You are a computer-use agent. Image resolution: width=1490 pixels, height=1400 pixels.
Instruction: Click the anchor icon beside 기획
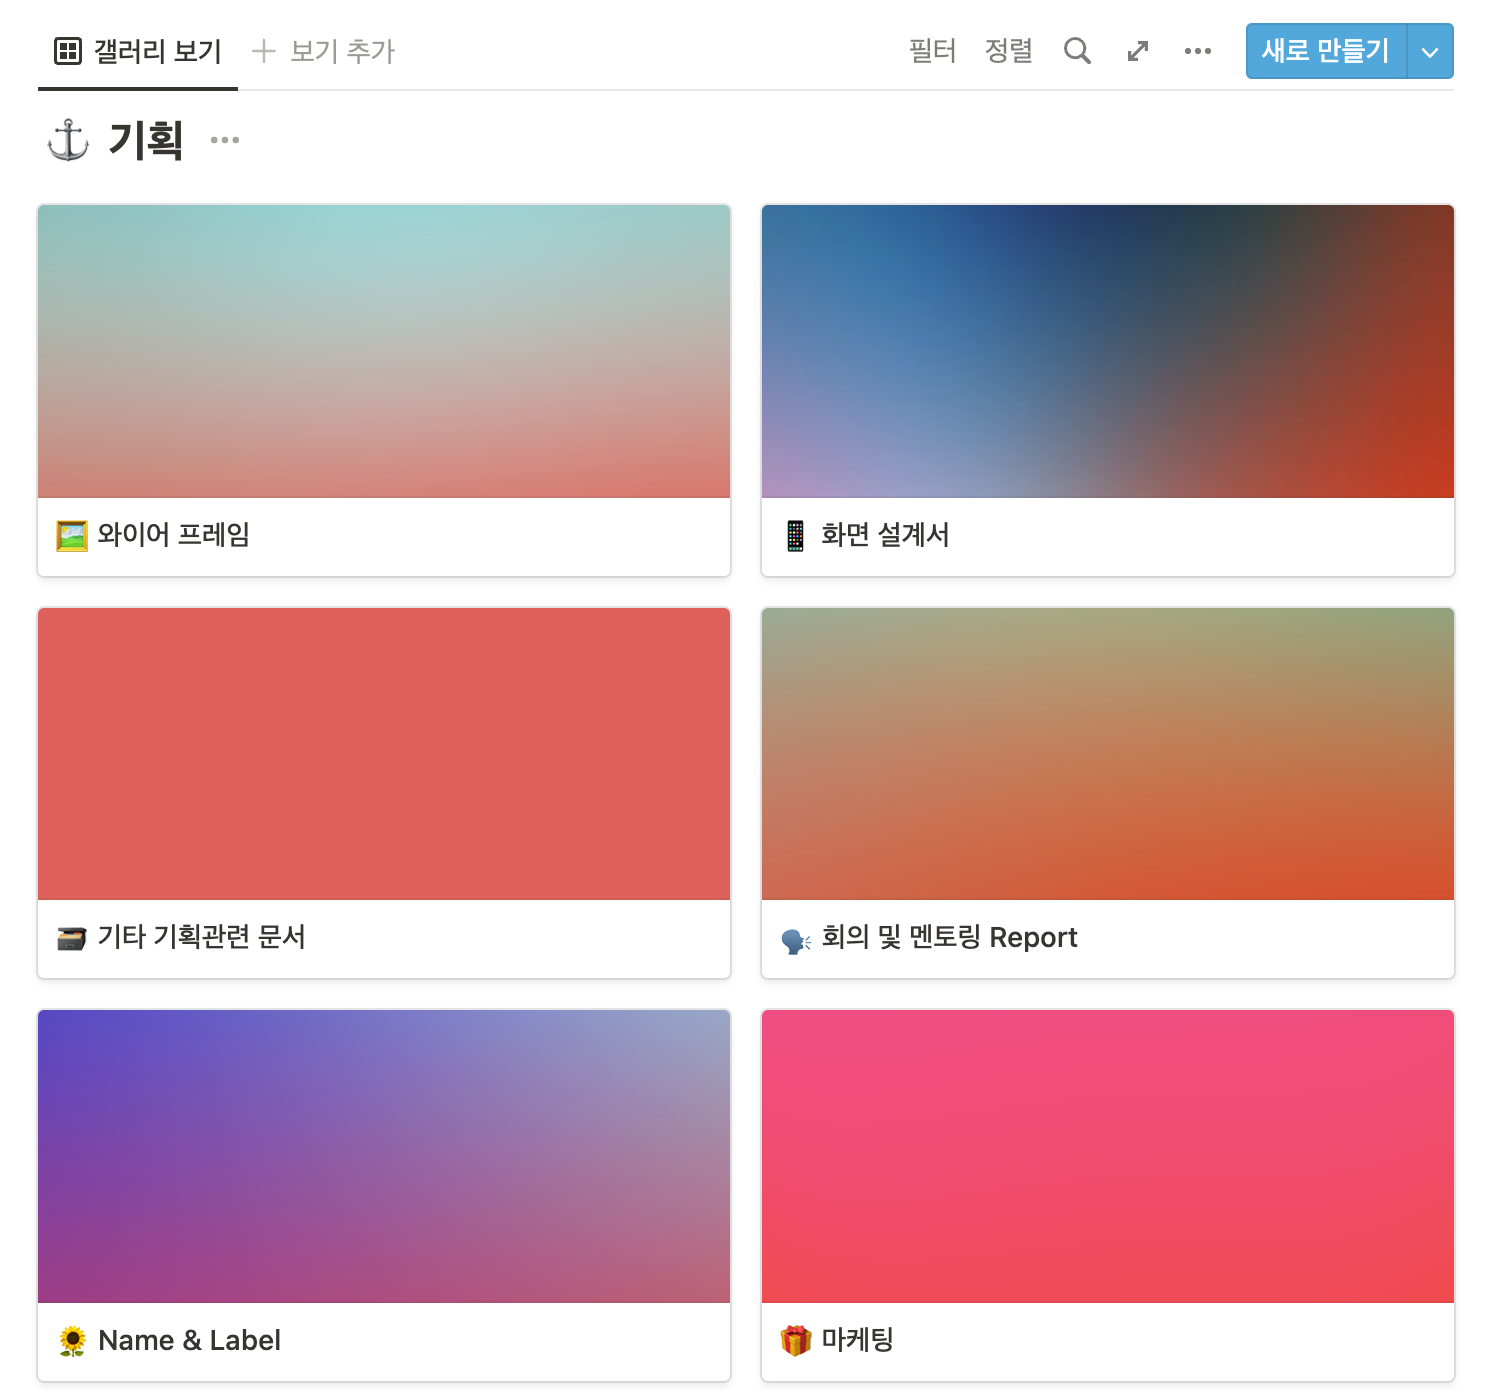(x=68, y=140)
